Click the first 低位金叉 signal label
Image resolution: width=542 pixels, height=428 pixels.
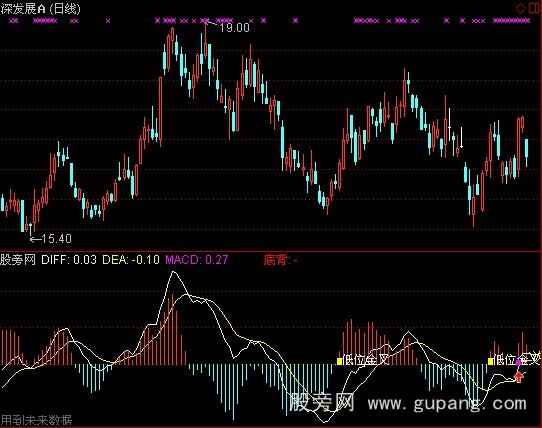[366, 360]
